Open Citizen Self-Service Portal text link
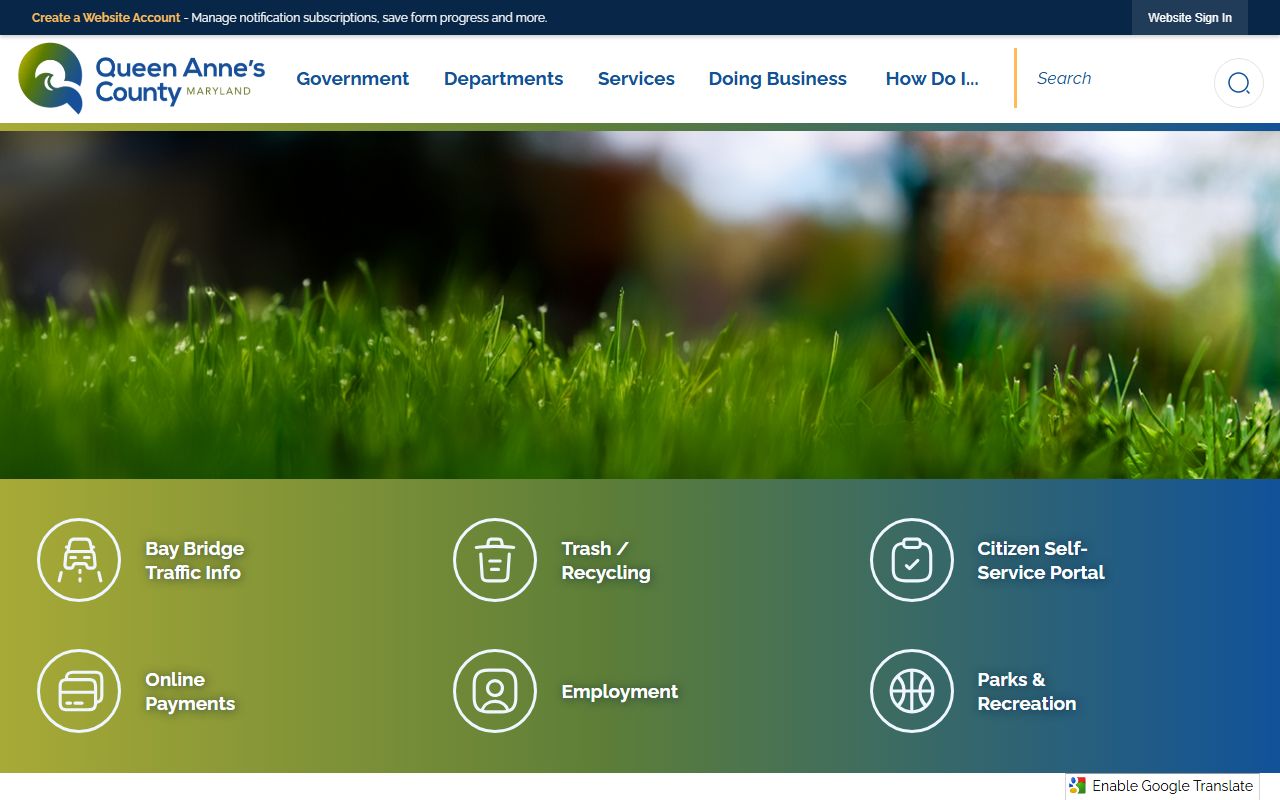Viewport: 1280px width, 800px height. pyautogui.click(x=1041, y=560)
